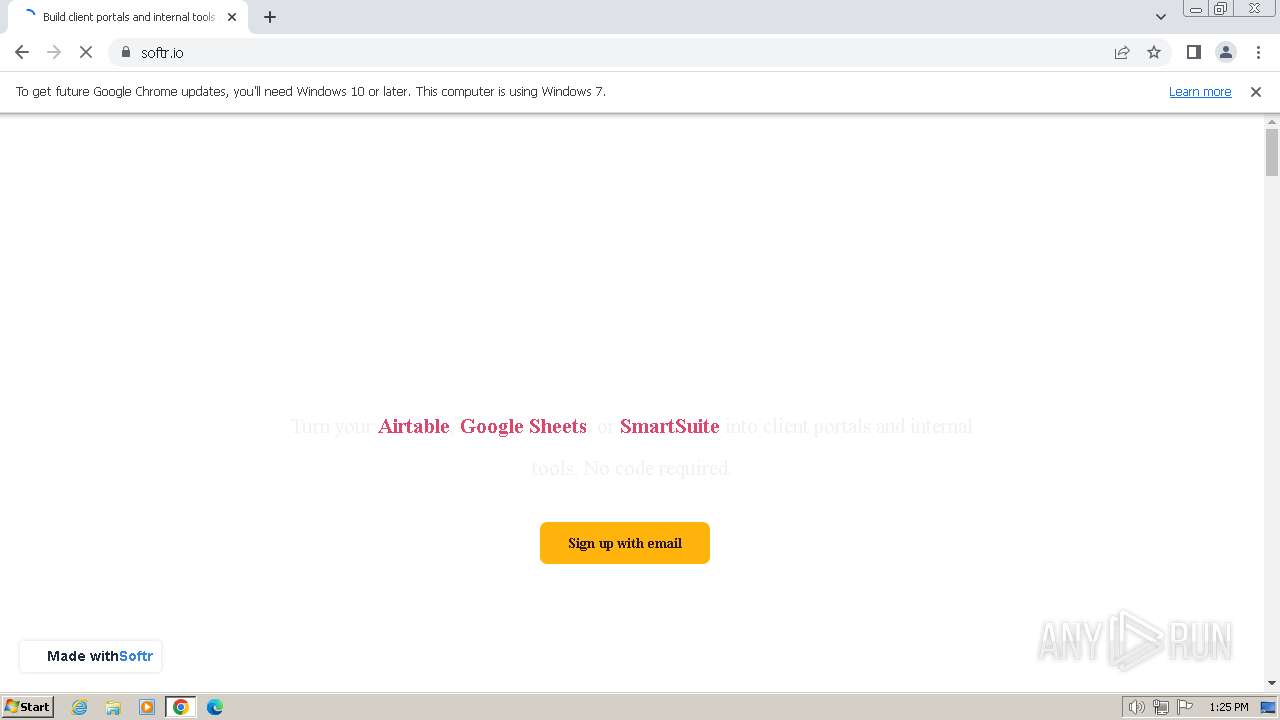
Task: Click scrollbar down arrow
Action: 1272,683
